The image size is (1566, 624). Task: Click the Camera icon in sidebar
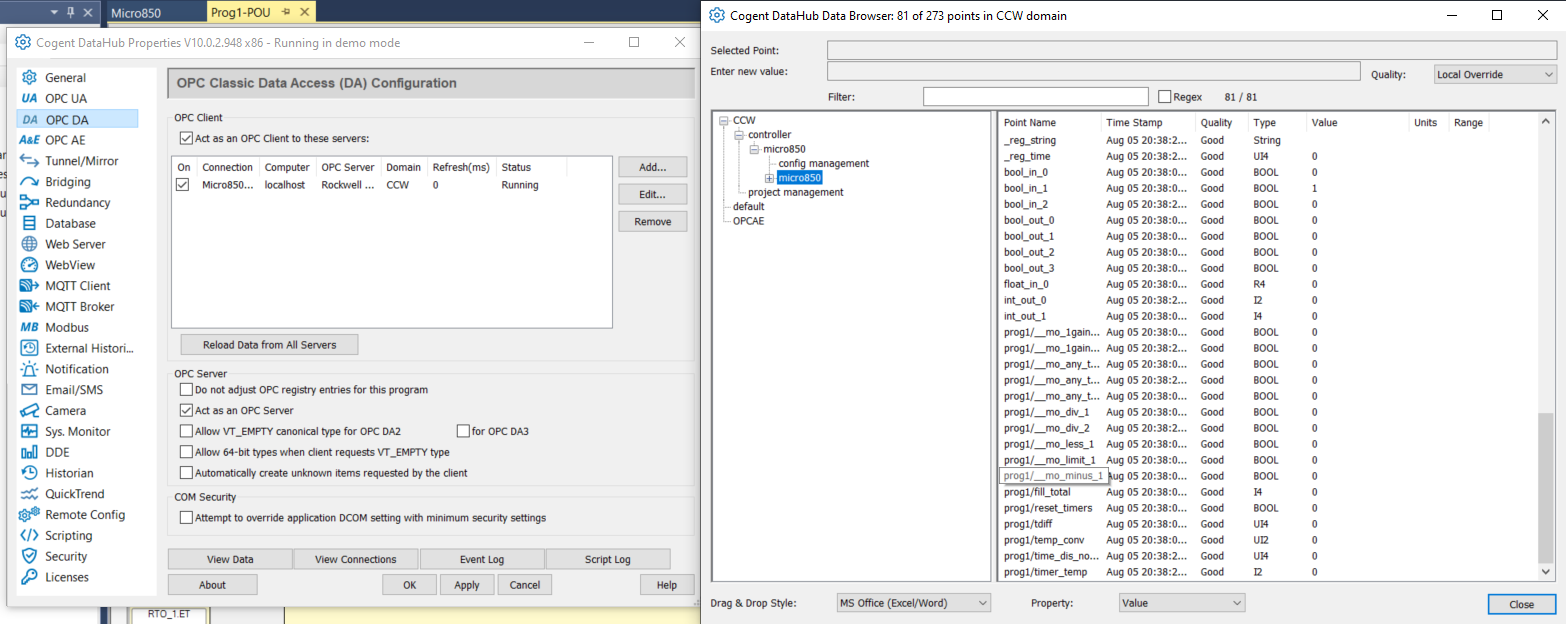tap(29, 411)
